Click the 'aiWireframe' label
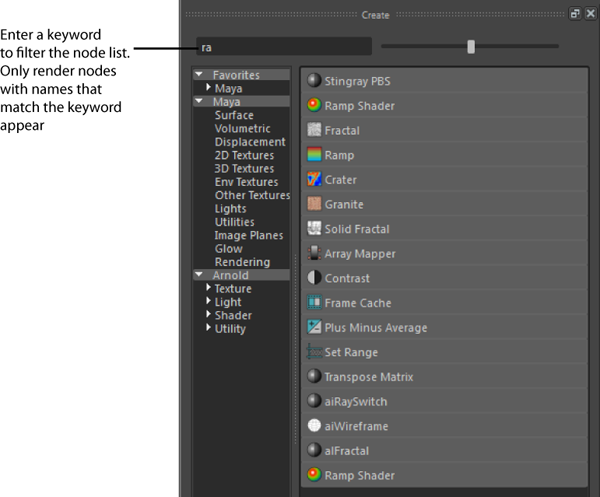 coord(356,426)
